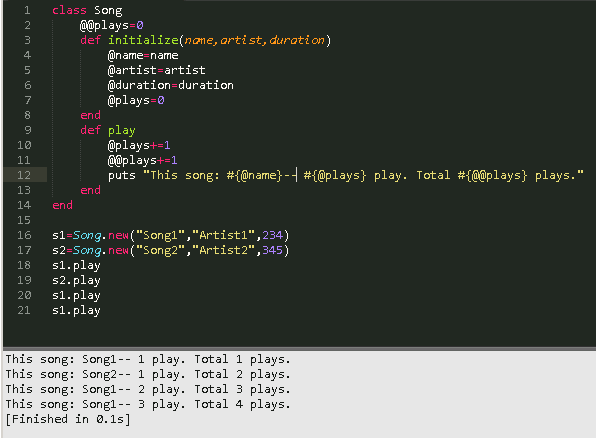Click 's1.play' call on line 21
596x438 pixels.
(76, 310)
